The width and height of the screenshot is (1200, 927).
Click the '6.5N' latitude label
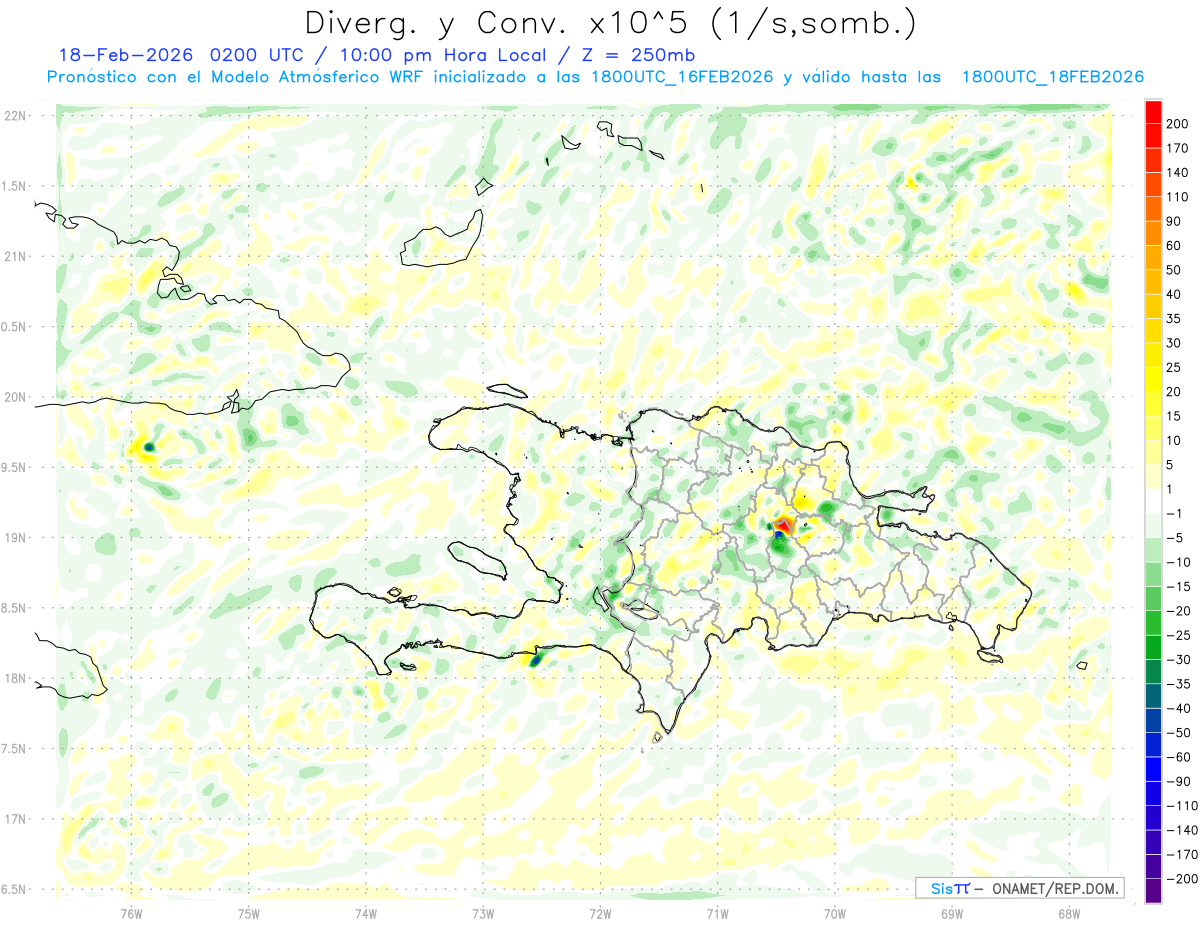(15, 890)
